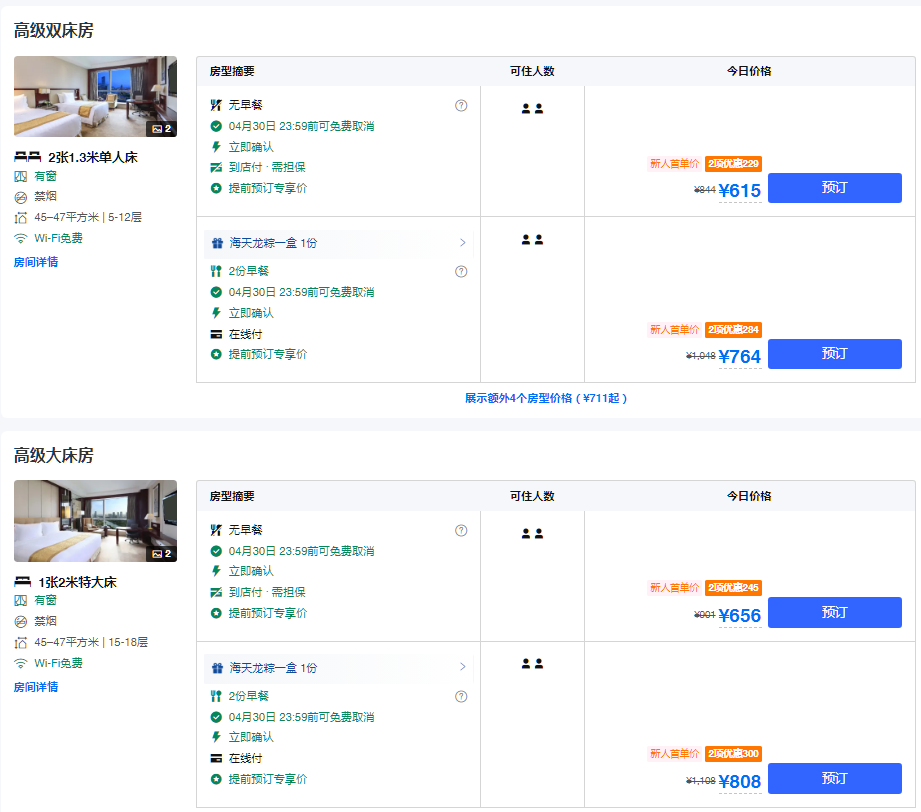Screen dimensions: 921x812
Task: Click 到店付 · 需担保 in king room
Action: click(267, 592)
